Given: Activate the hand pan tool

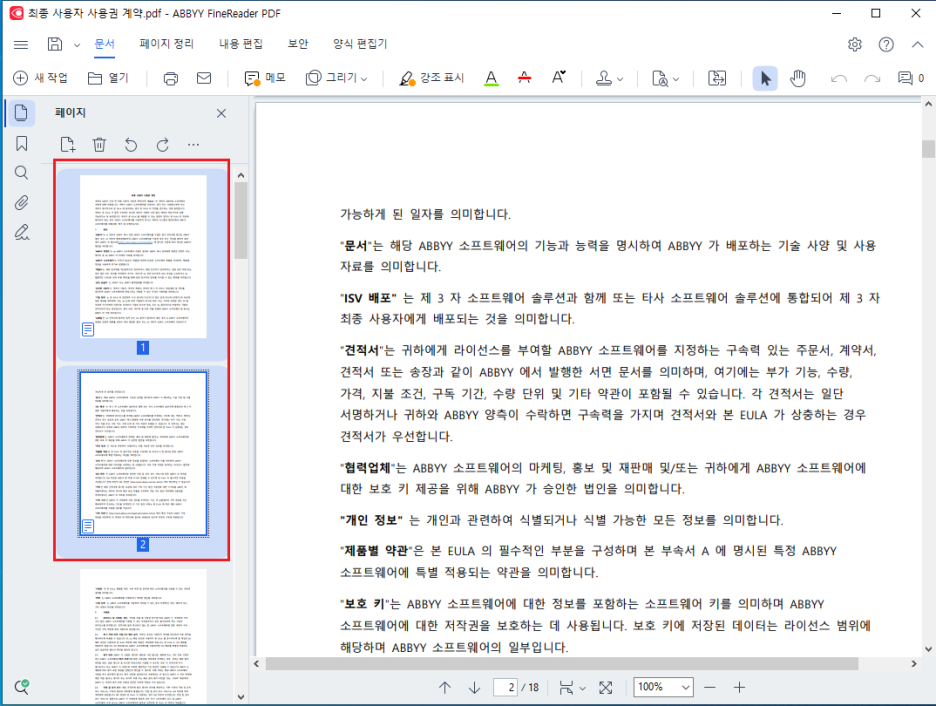Looking at the screenshot, I should (798, 78).
